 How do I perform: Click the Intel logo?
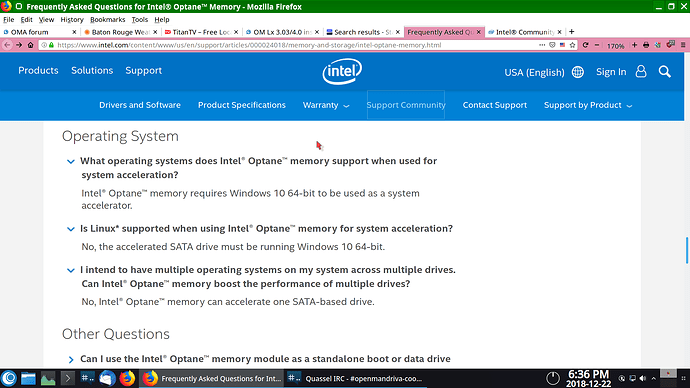coord(342,71)
